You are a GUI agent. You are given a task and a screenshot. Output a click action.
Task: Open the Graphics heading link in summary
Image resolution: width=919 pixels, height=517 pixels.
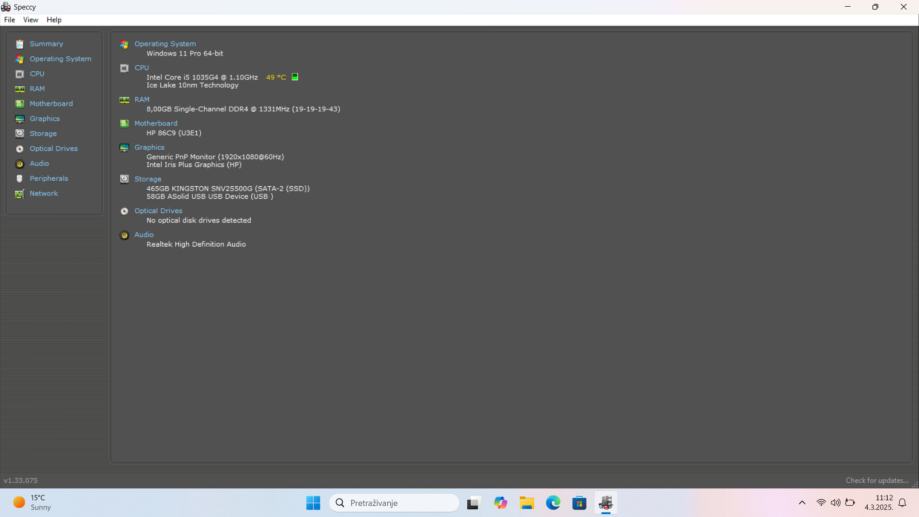(149, 148)
